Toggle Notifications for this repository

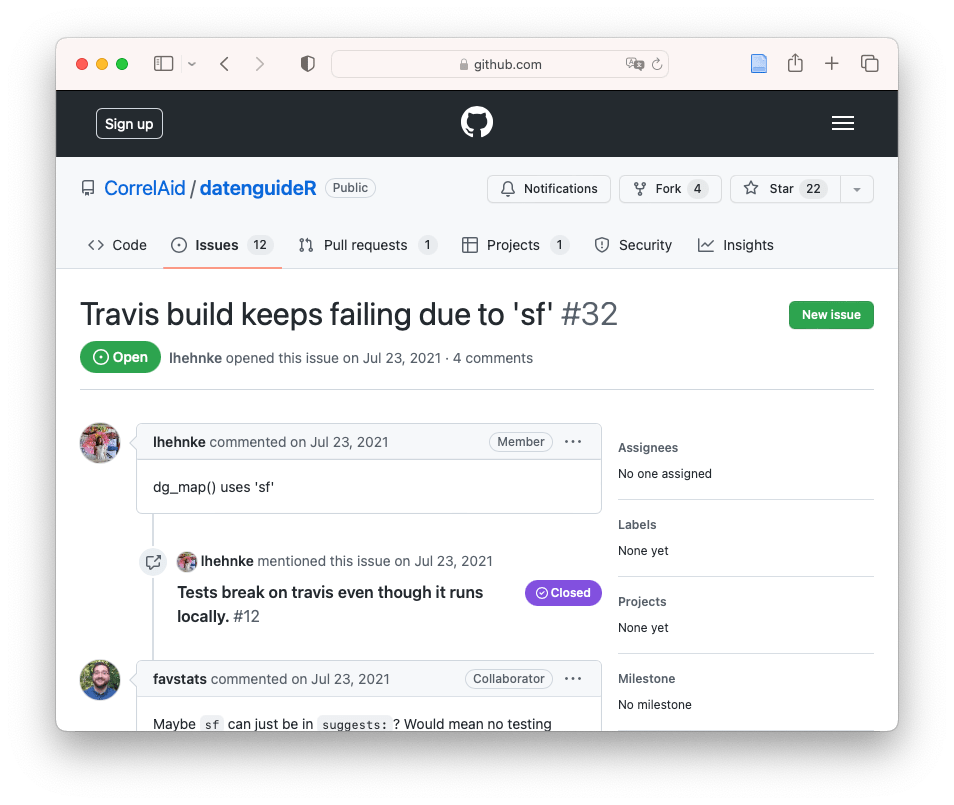coord(549,189)
